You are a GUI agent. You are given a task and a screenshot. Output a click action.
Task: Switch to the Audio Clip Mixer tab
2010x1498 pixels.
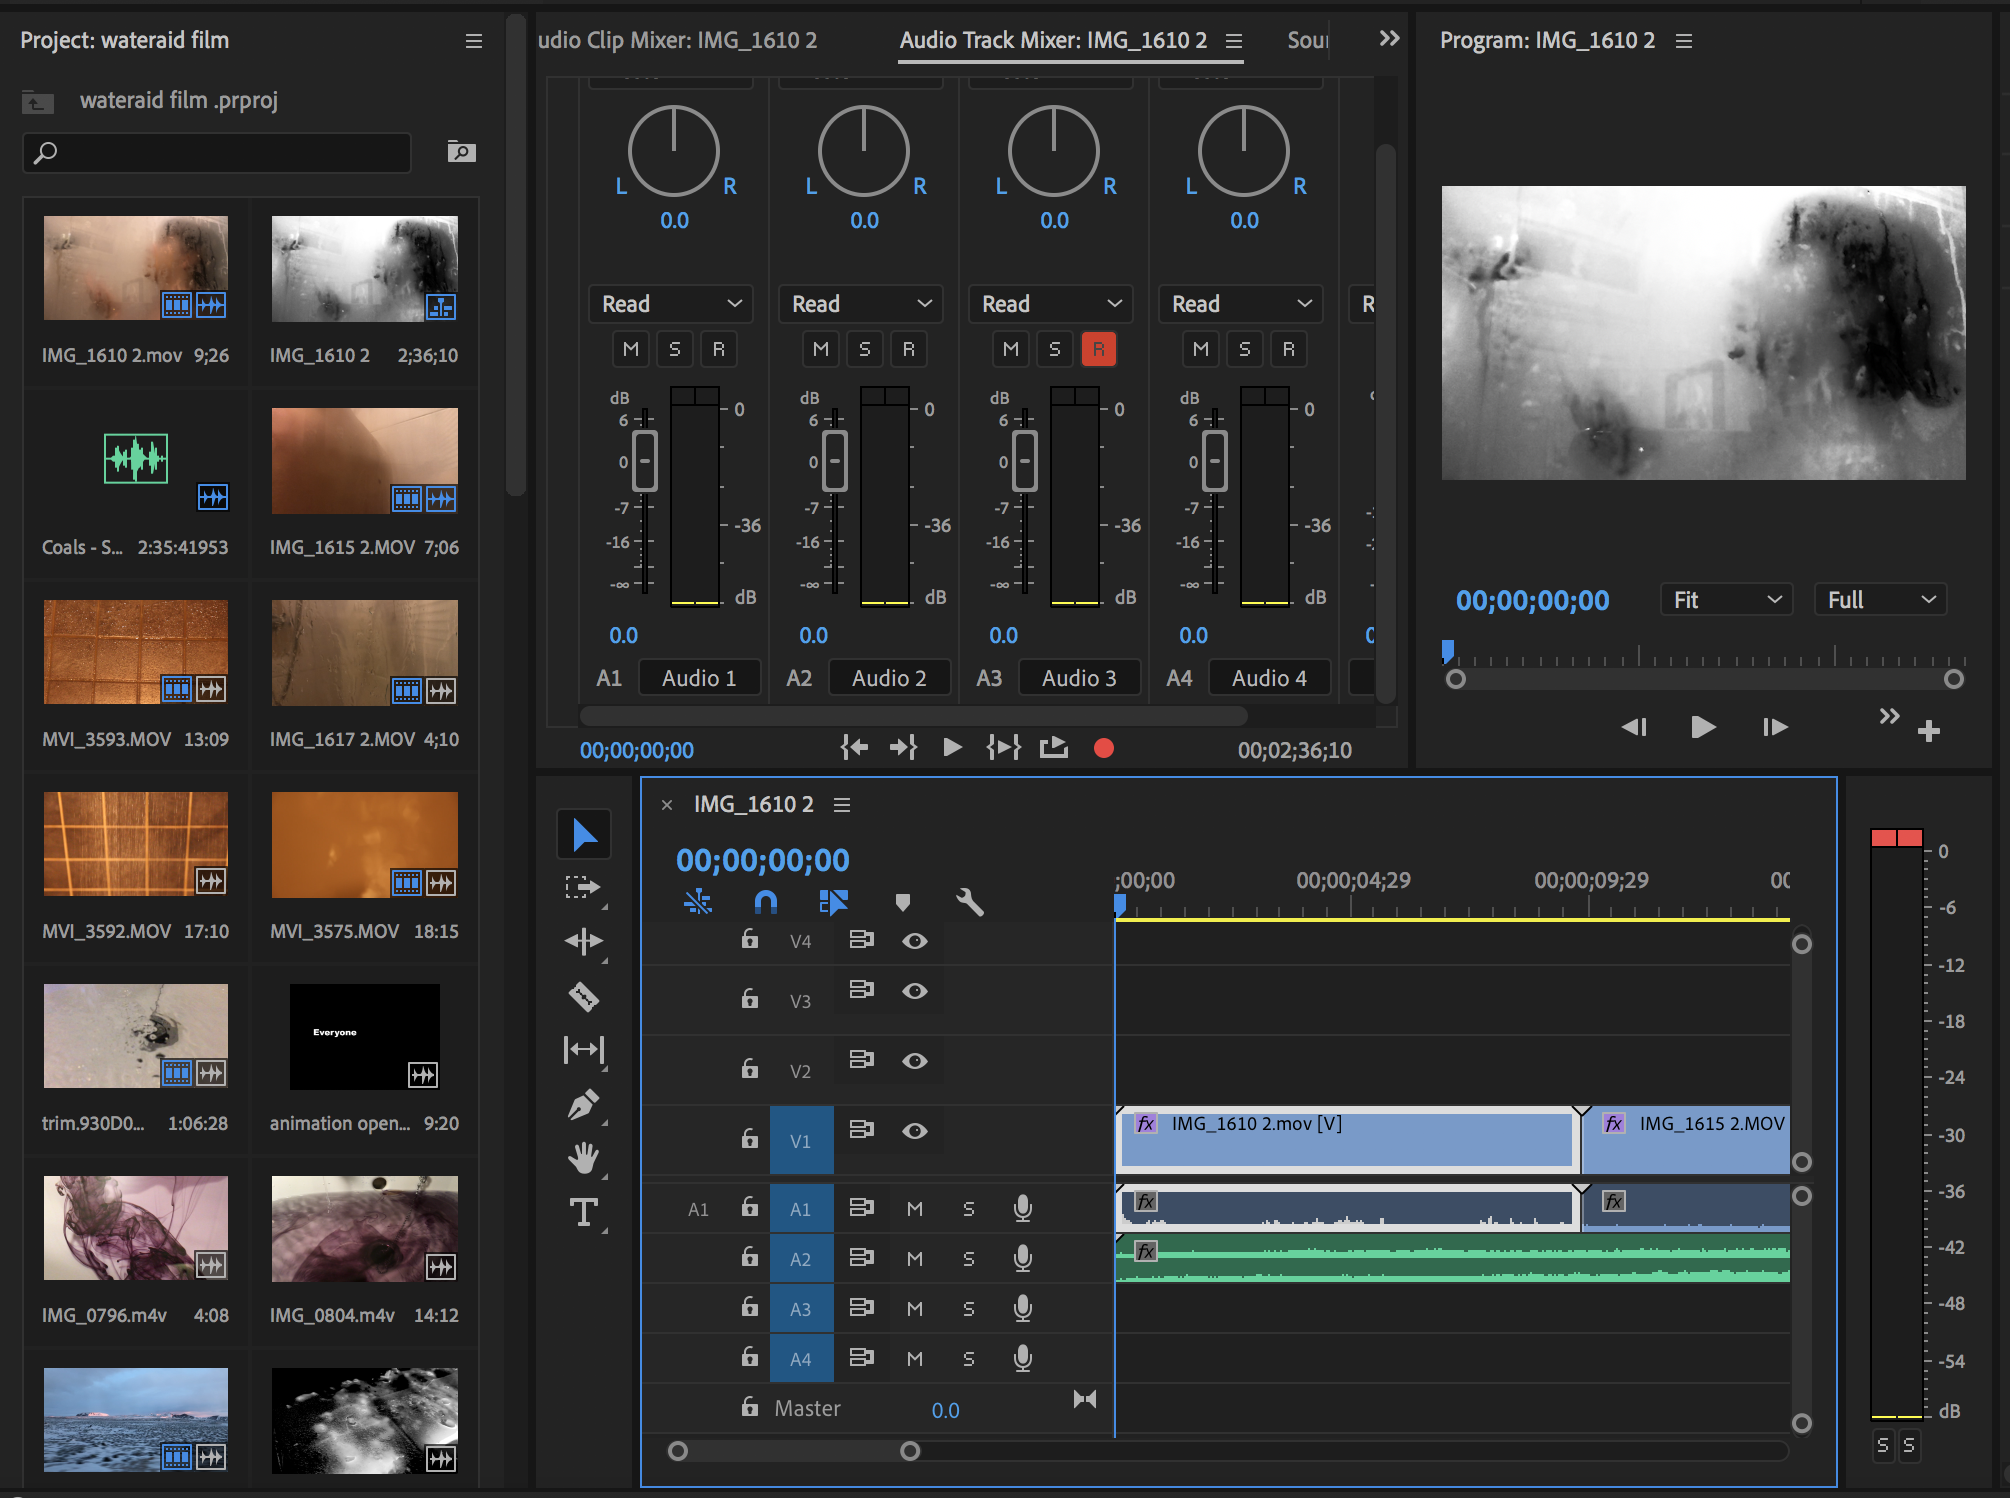678,40
